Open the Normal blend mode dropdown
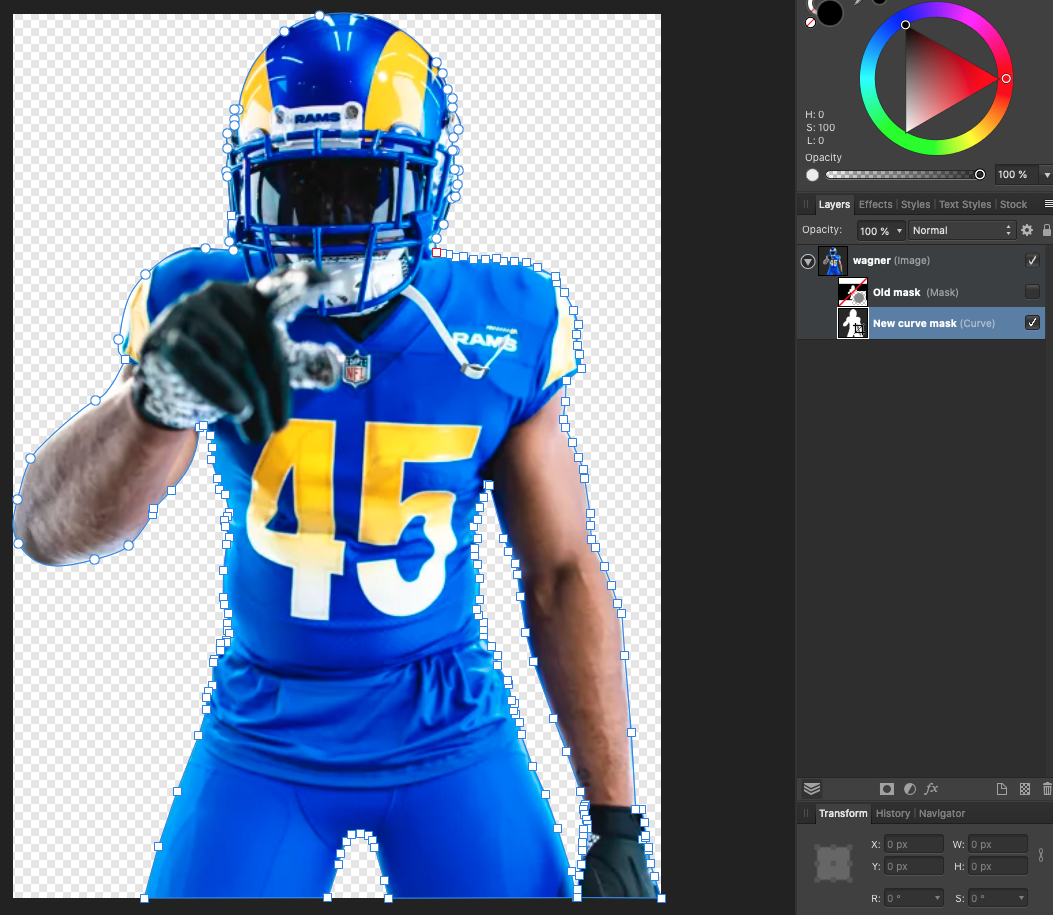 961,230
